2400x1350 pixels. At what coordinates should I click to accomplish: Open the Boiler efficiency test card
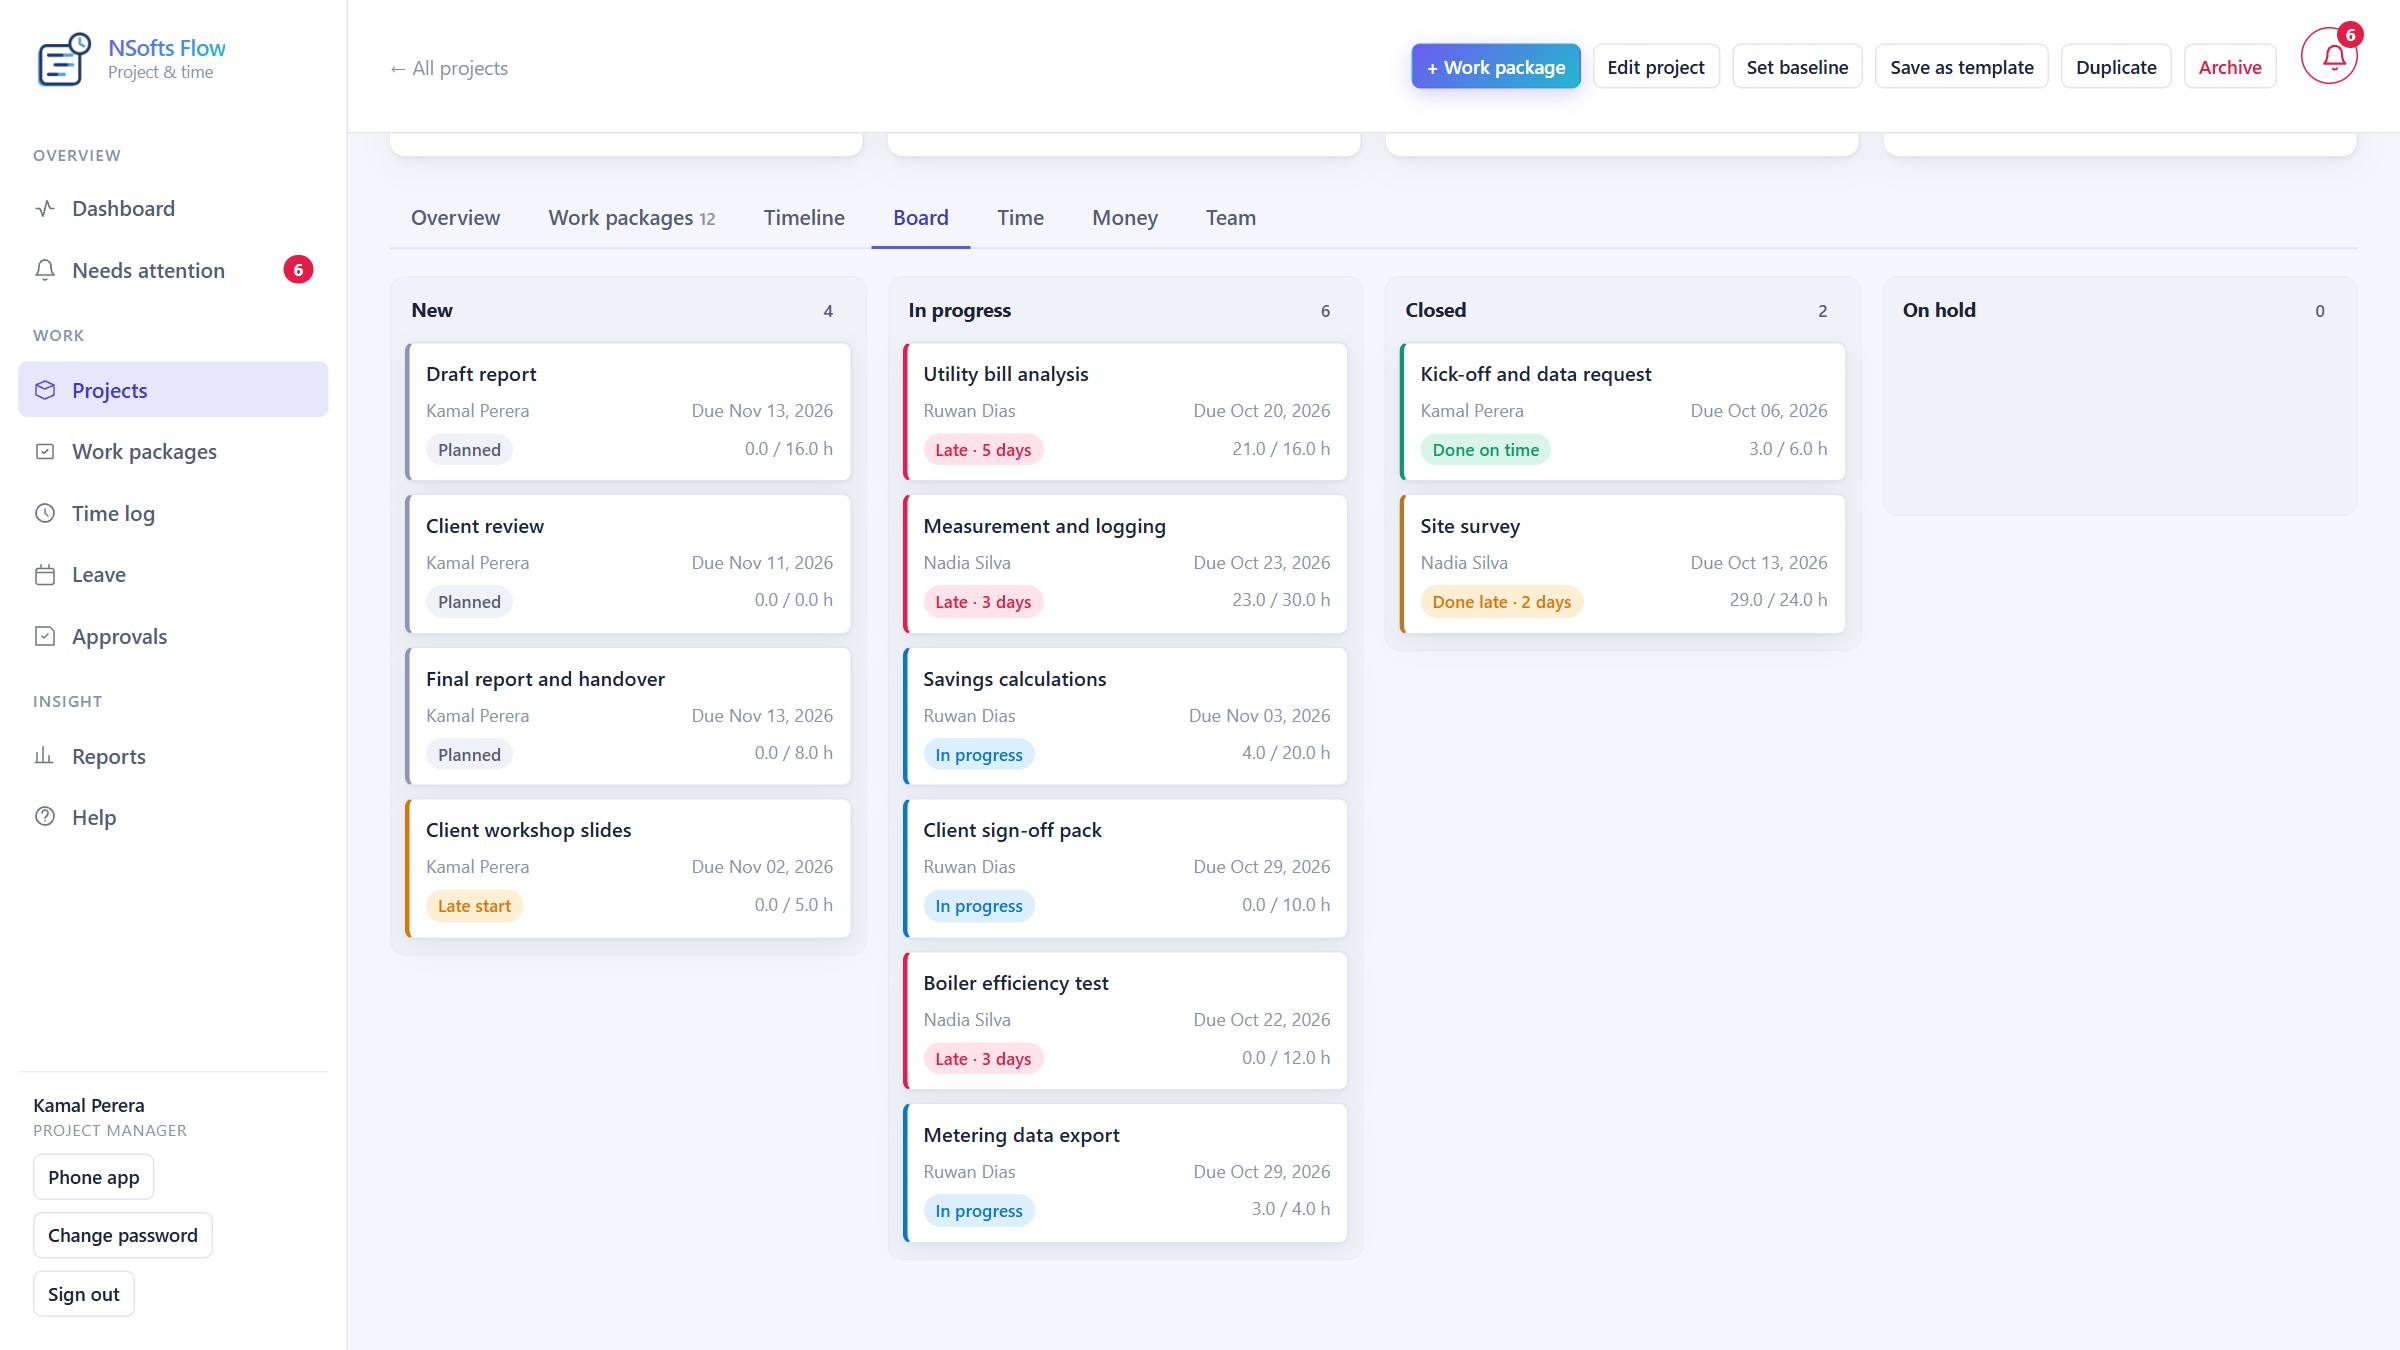coord(1125,1021)
